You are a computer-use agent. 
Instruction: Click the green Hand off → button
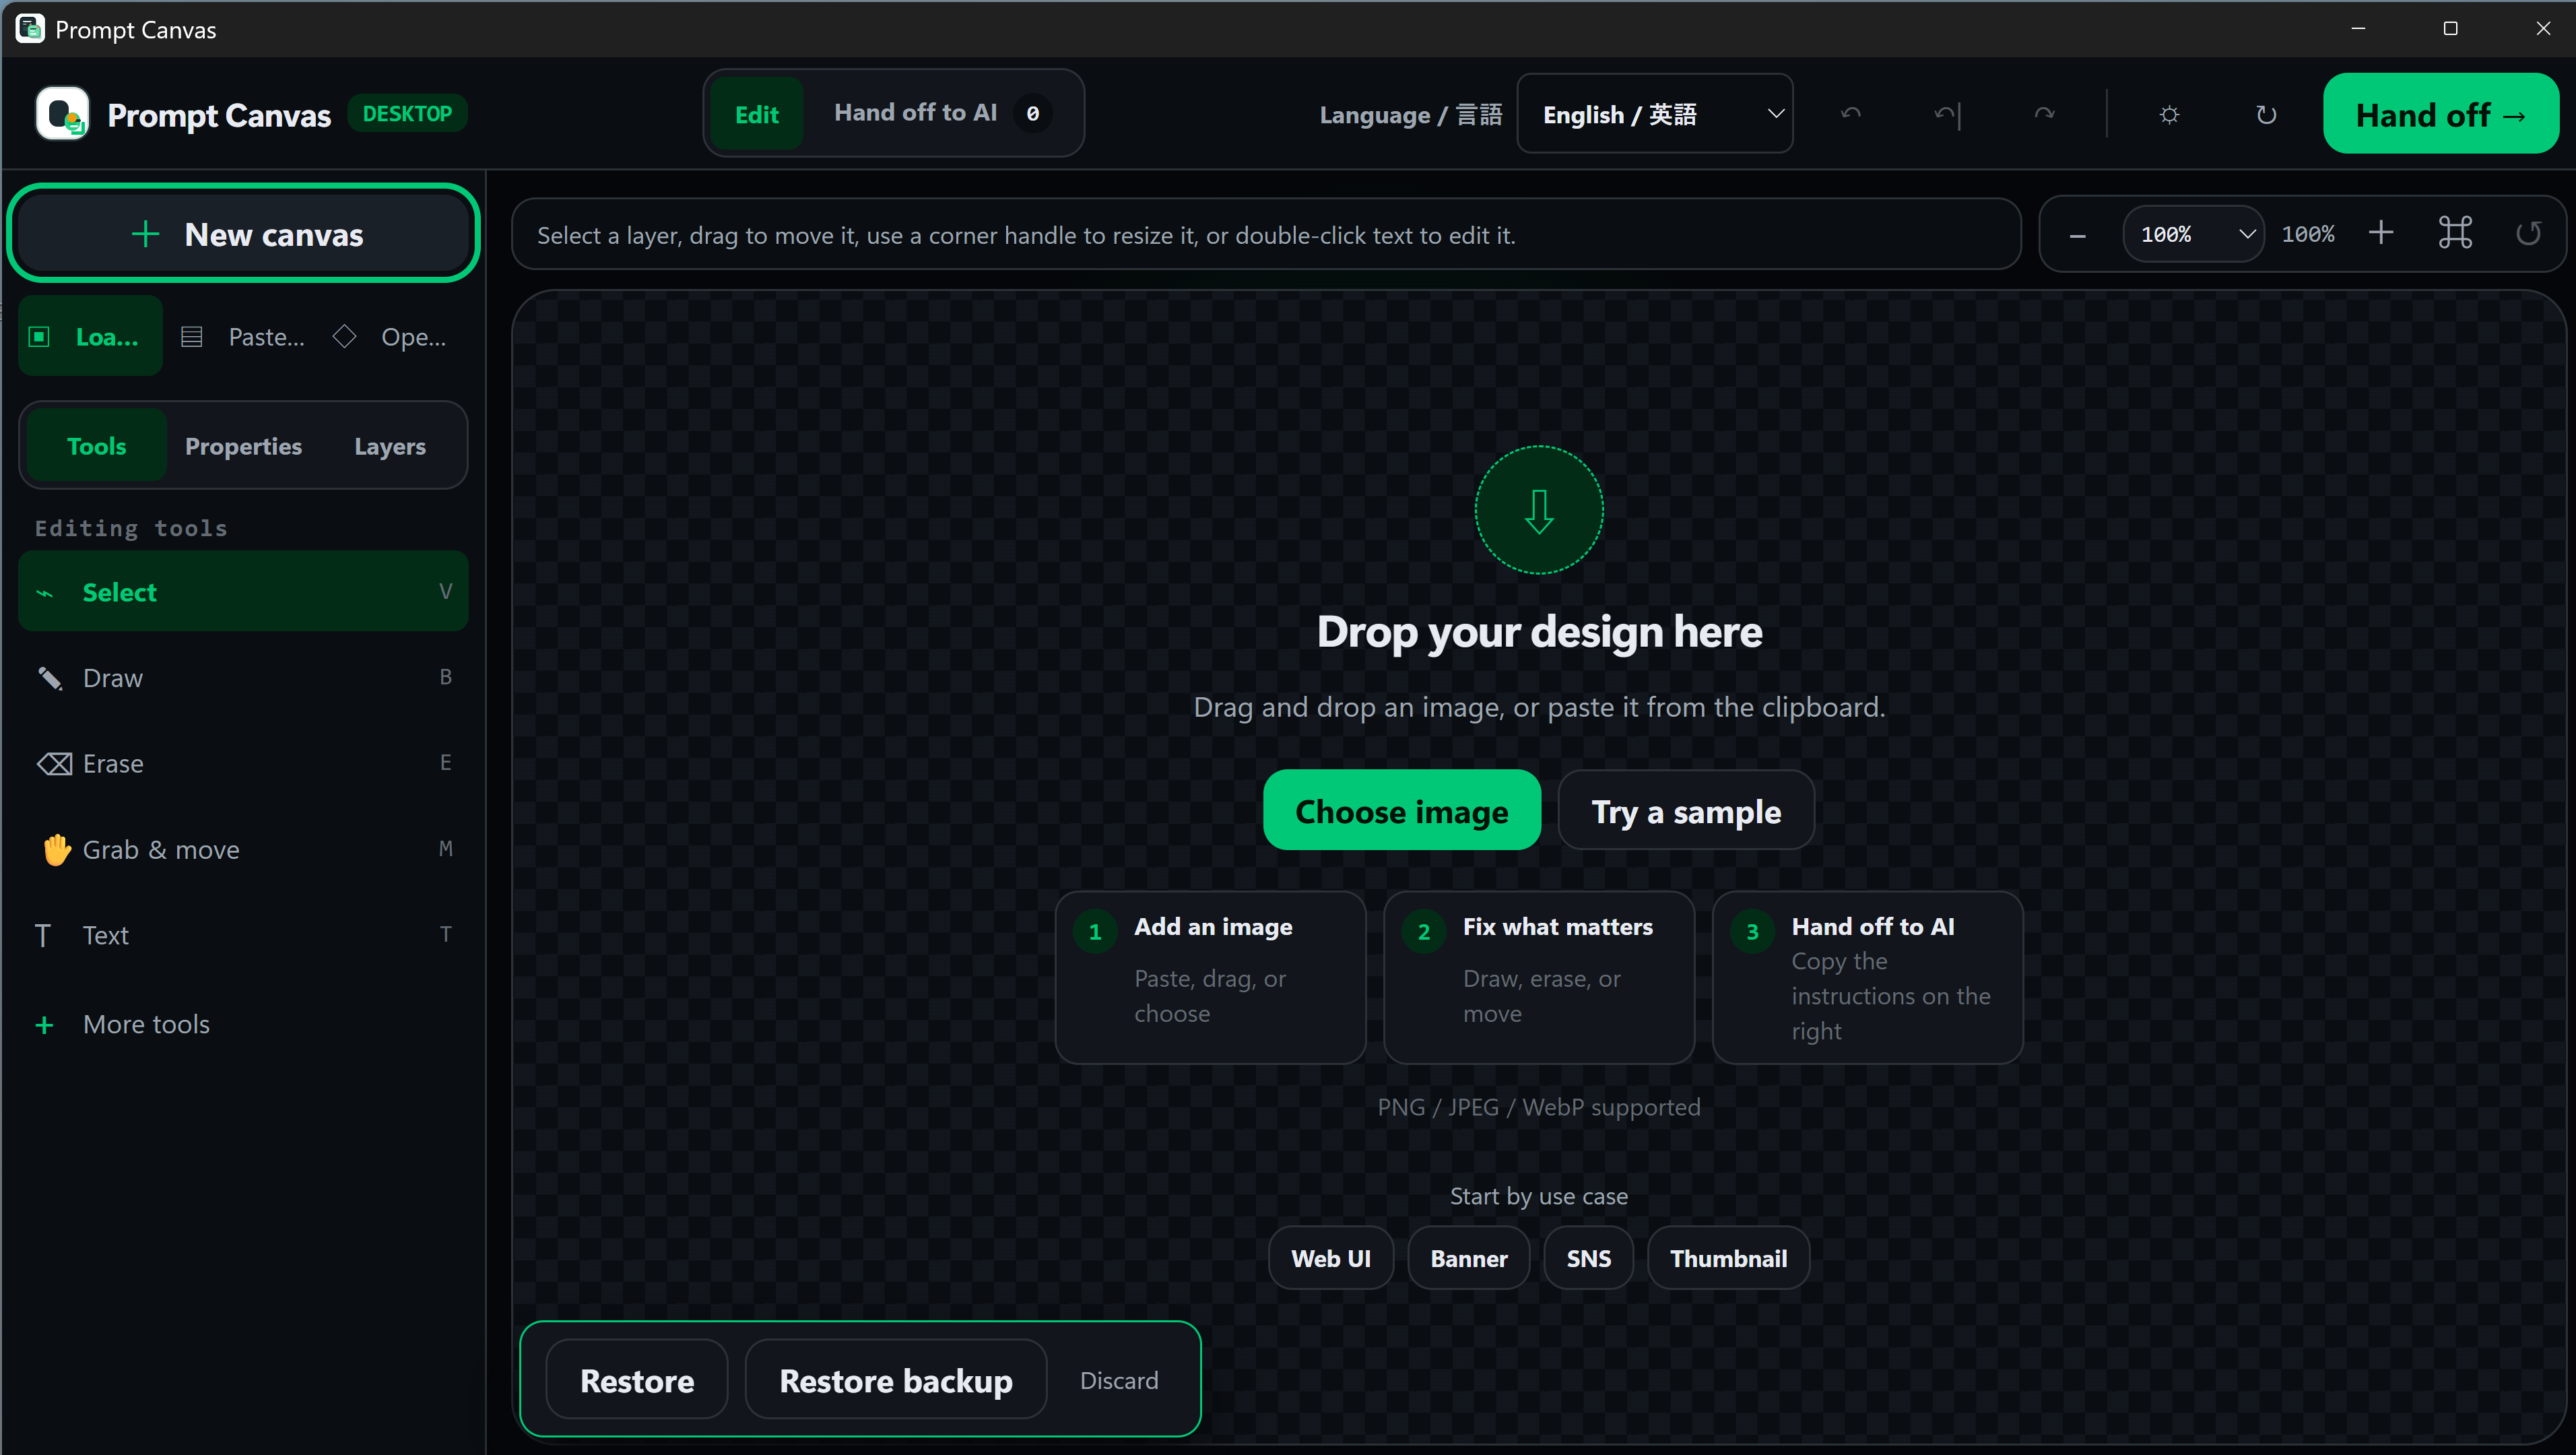coord(2440,114)
